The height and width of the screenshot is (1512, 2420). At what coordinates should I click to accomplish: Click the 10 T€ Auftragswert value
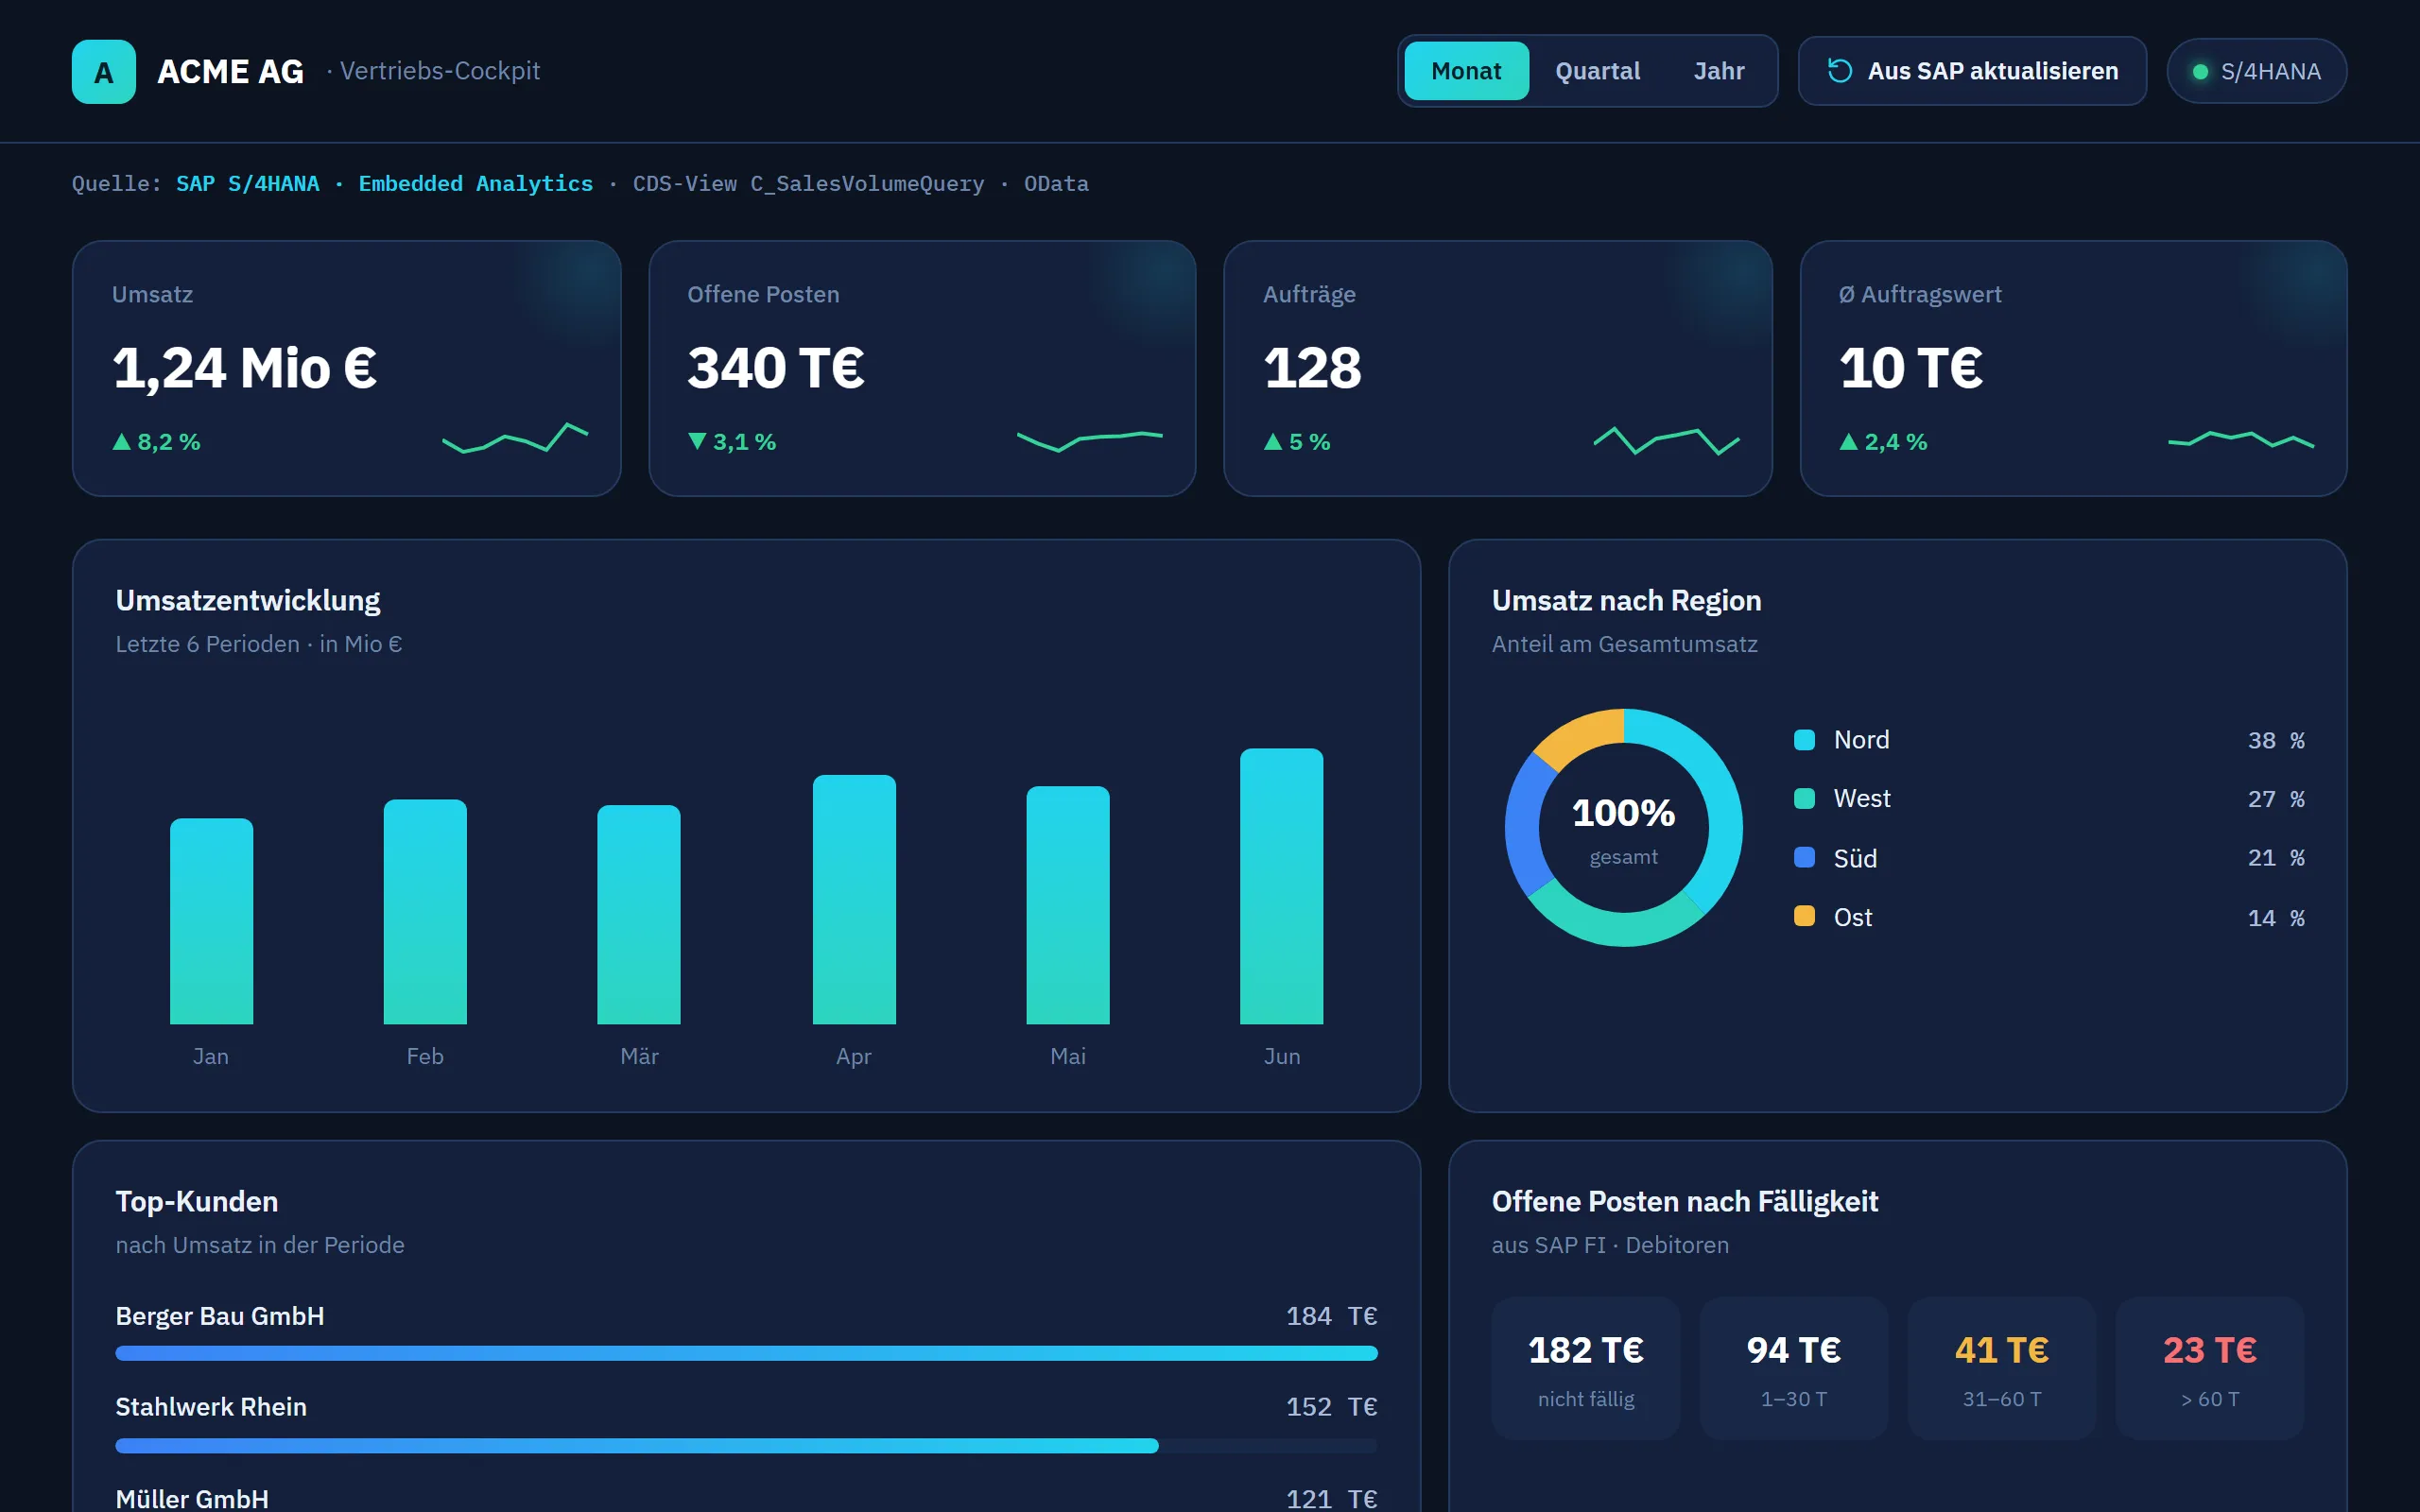1911,368
